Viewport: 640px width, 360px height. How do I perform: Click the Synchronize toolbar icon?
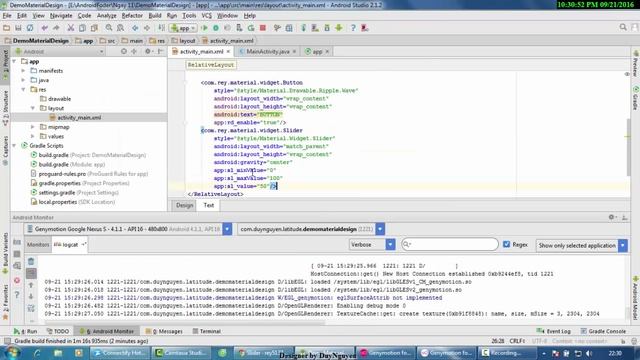(30, 28)
